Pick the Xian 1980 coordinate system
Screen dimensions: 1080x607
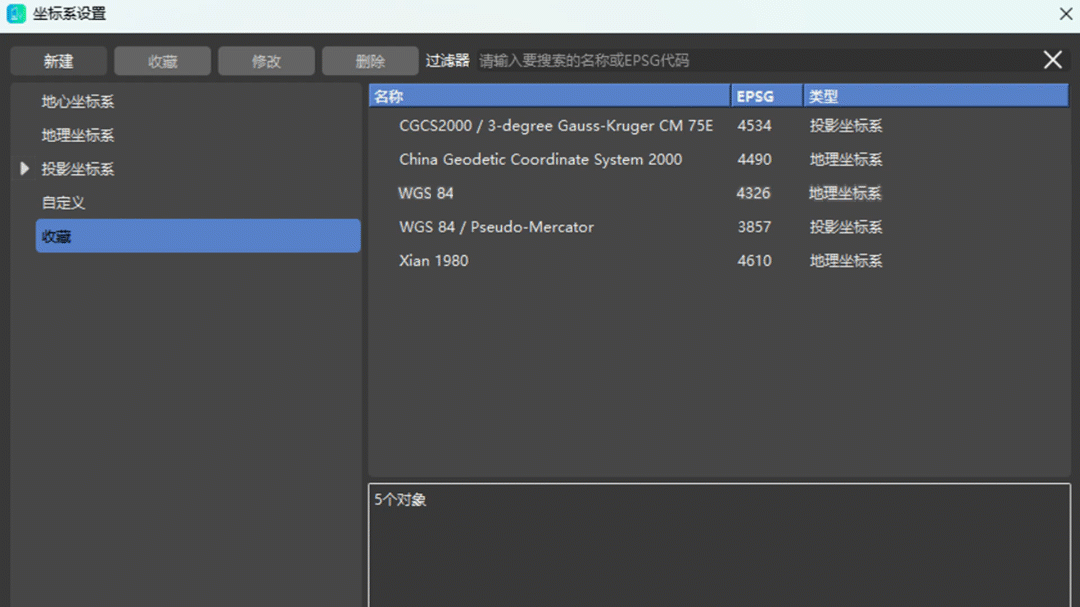point(433,261)
